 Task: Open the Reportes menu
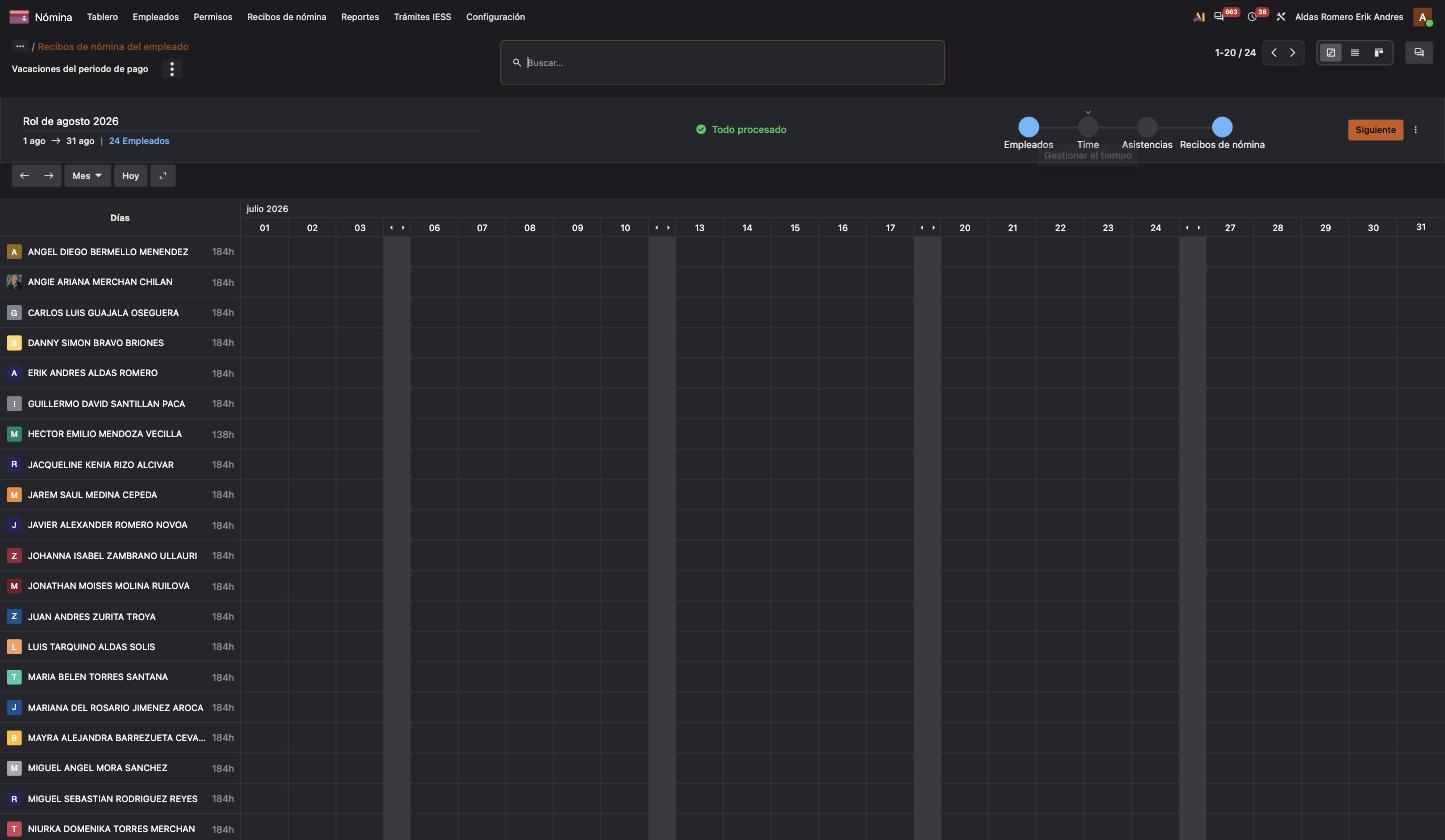360,17
